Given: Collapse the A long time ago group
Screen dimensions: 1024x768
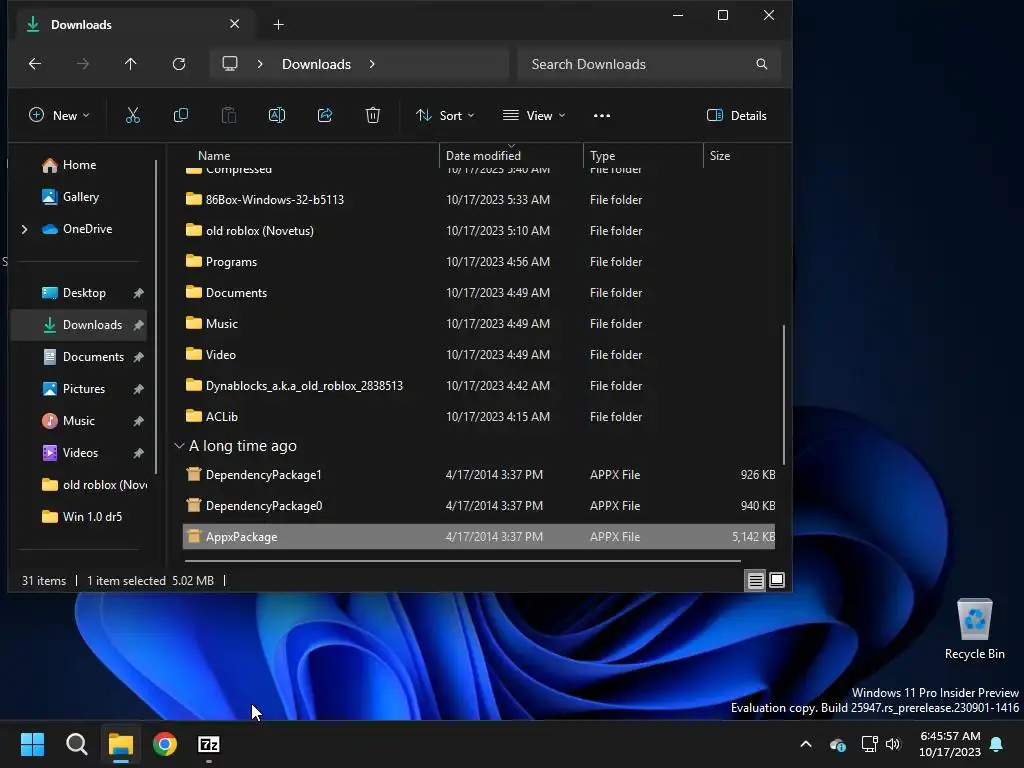Looking at the screenshot, I should [179, 446].
